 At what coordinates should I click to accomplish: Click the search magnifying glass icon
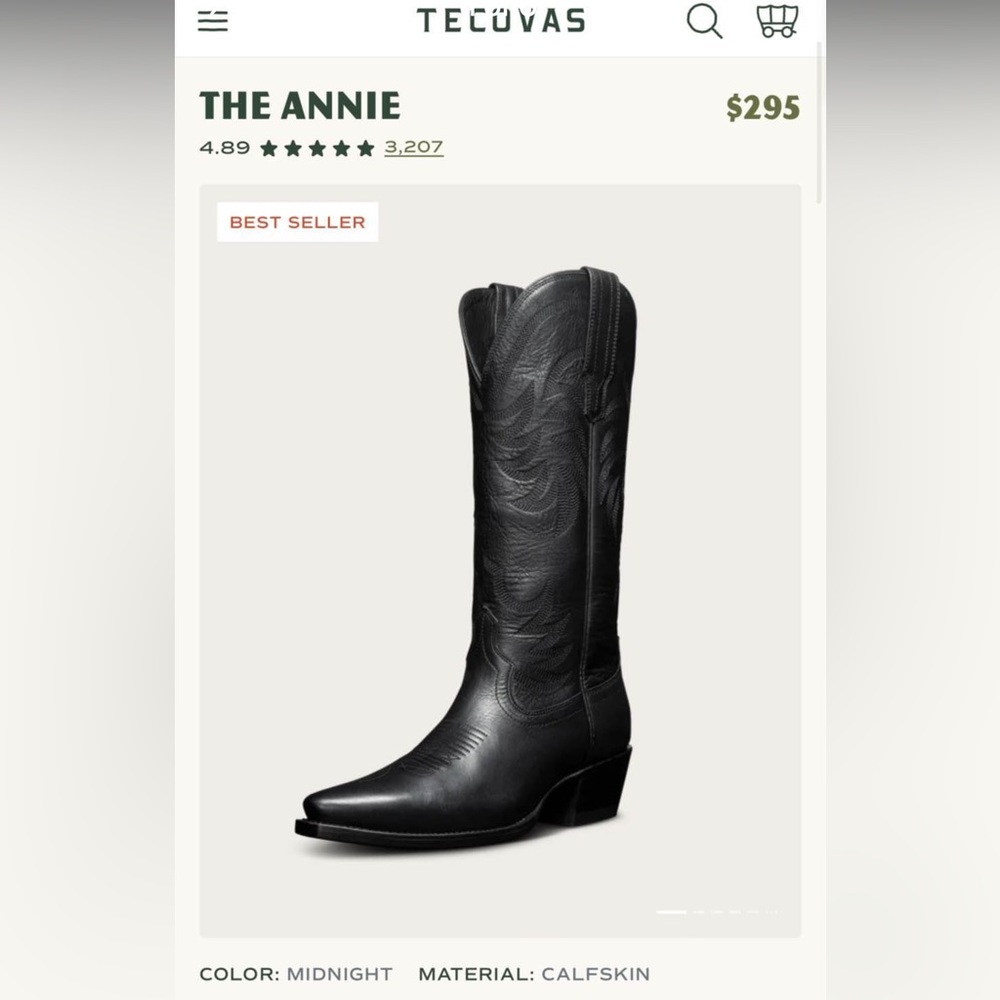pos(704,20)
